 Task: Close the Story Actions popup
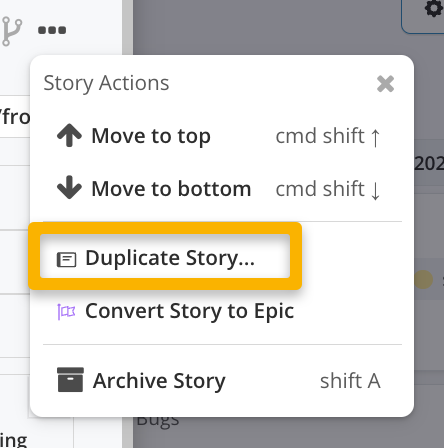[385, 83]
